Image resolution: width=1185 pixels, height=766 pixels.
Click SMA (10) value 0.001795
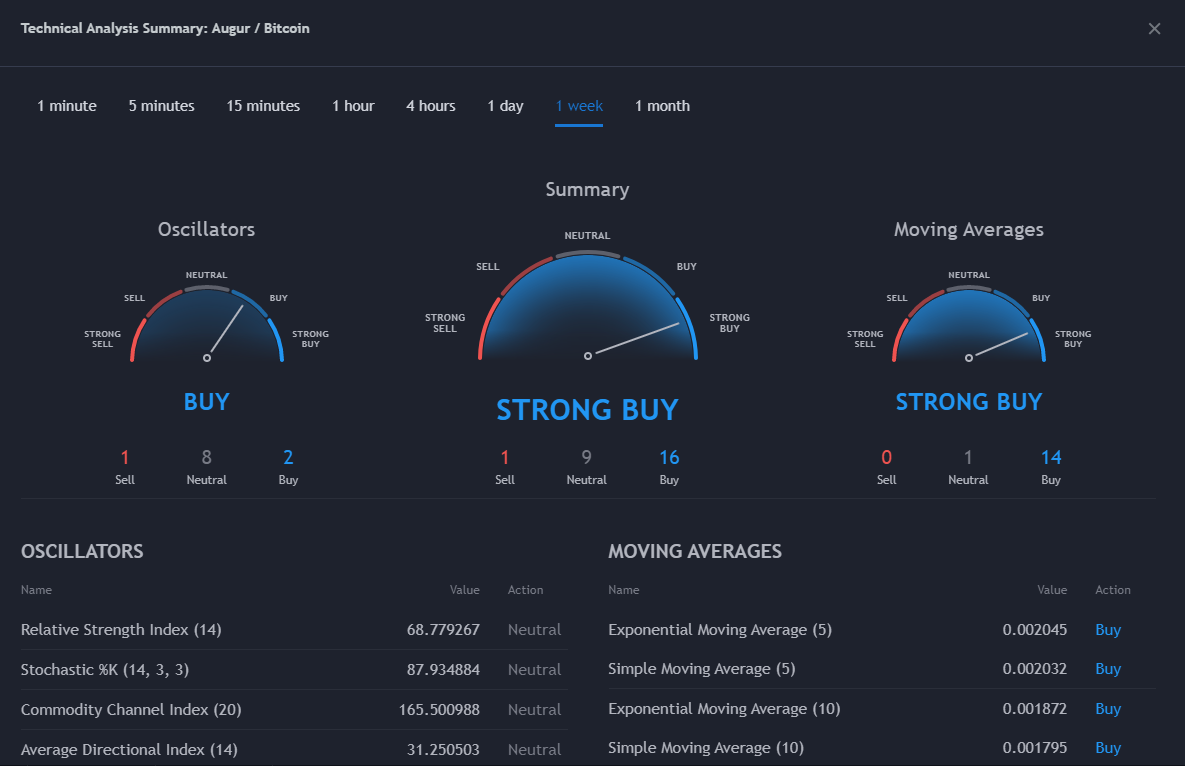[1035, 748]
